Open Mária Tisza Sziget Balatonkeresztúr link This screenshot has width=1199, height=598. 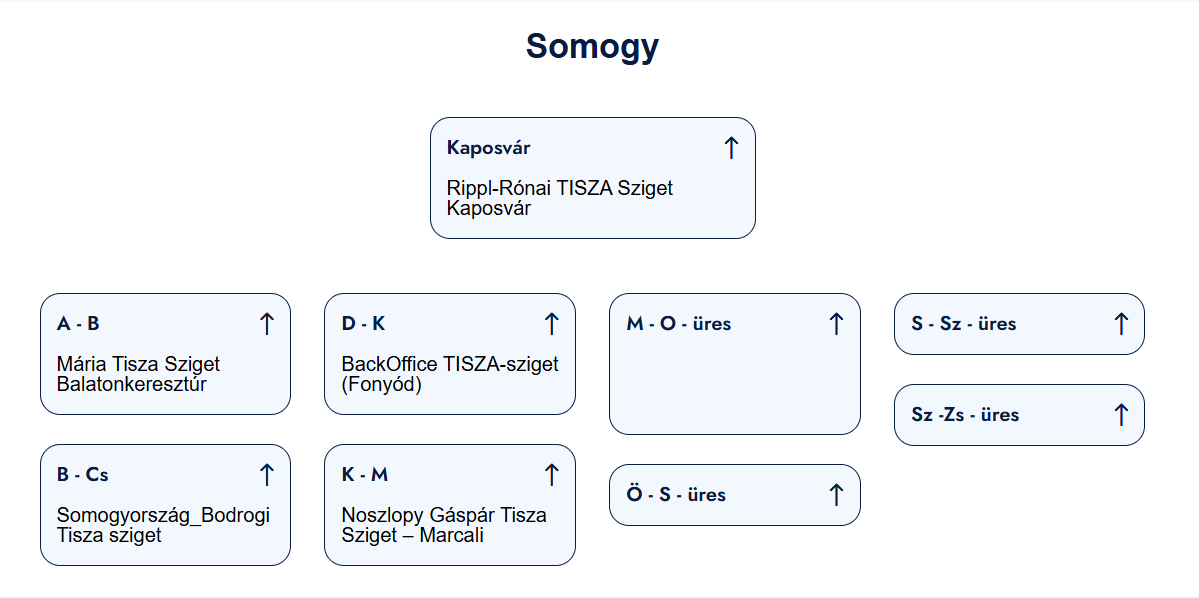click(138, 374)
